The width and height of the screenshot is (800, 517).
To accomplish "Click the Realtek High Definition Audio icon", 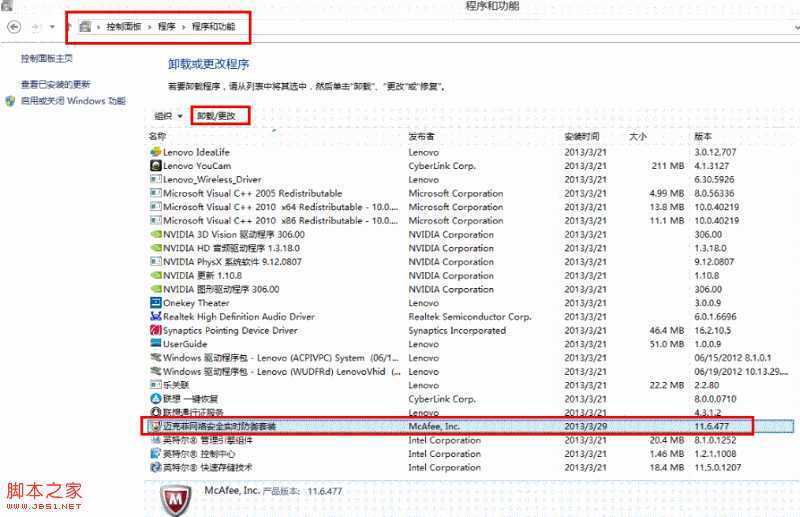I will pyautogui.click(x=156, y=316).
